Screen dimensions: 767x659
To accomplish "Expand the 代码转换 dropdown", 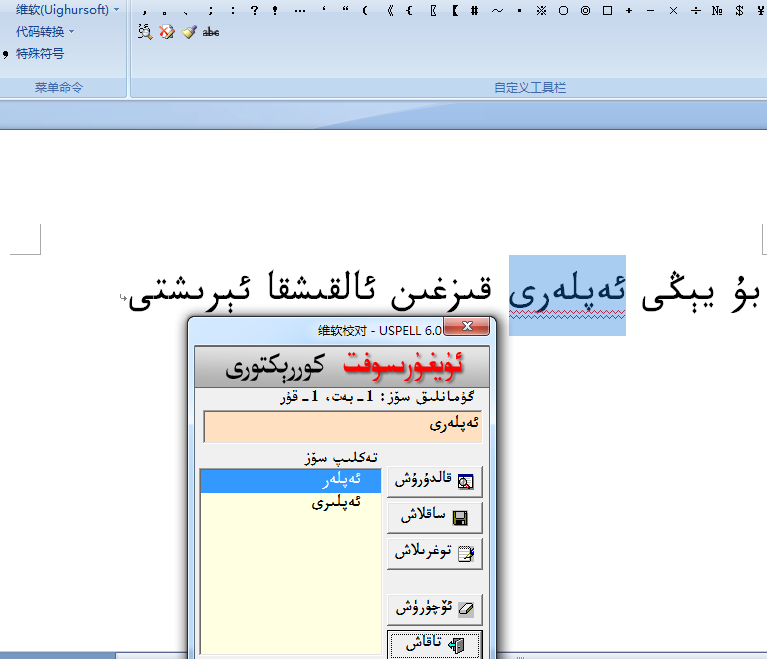I will coord(44,32).
